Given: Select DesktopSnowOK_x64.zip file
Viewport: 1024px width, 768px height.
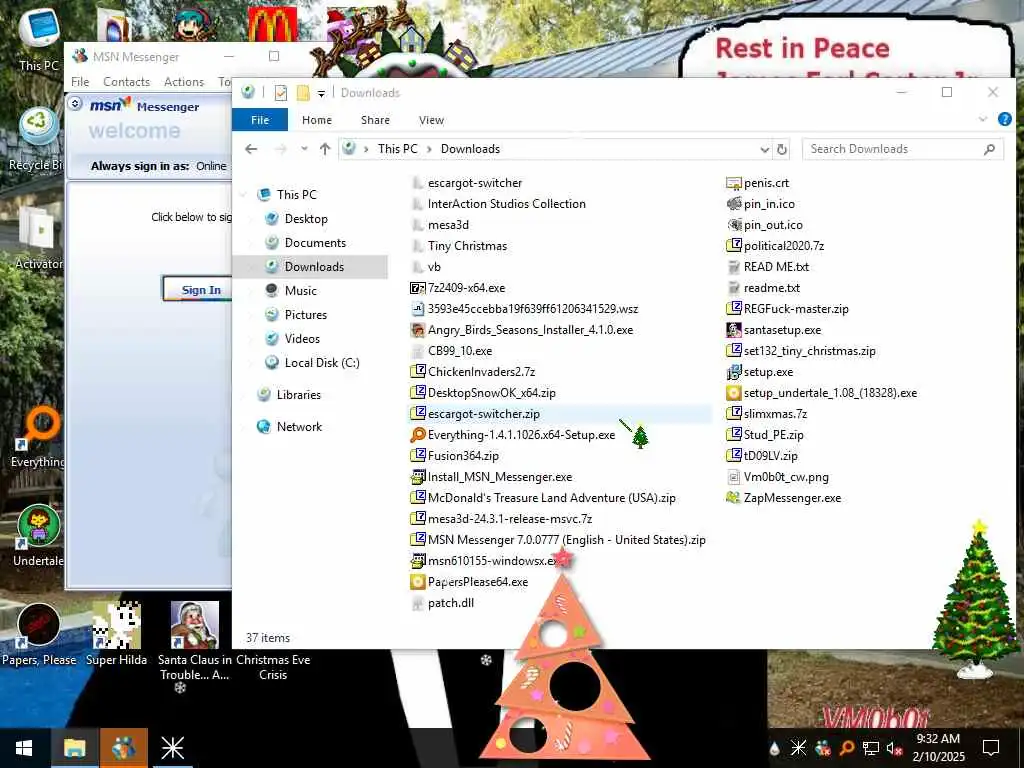Looking at the screenshot, I should [483, 392].
